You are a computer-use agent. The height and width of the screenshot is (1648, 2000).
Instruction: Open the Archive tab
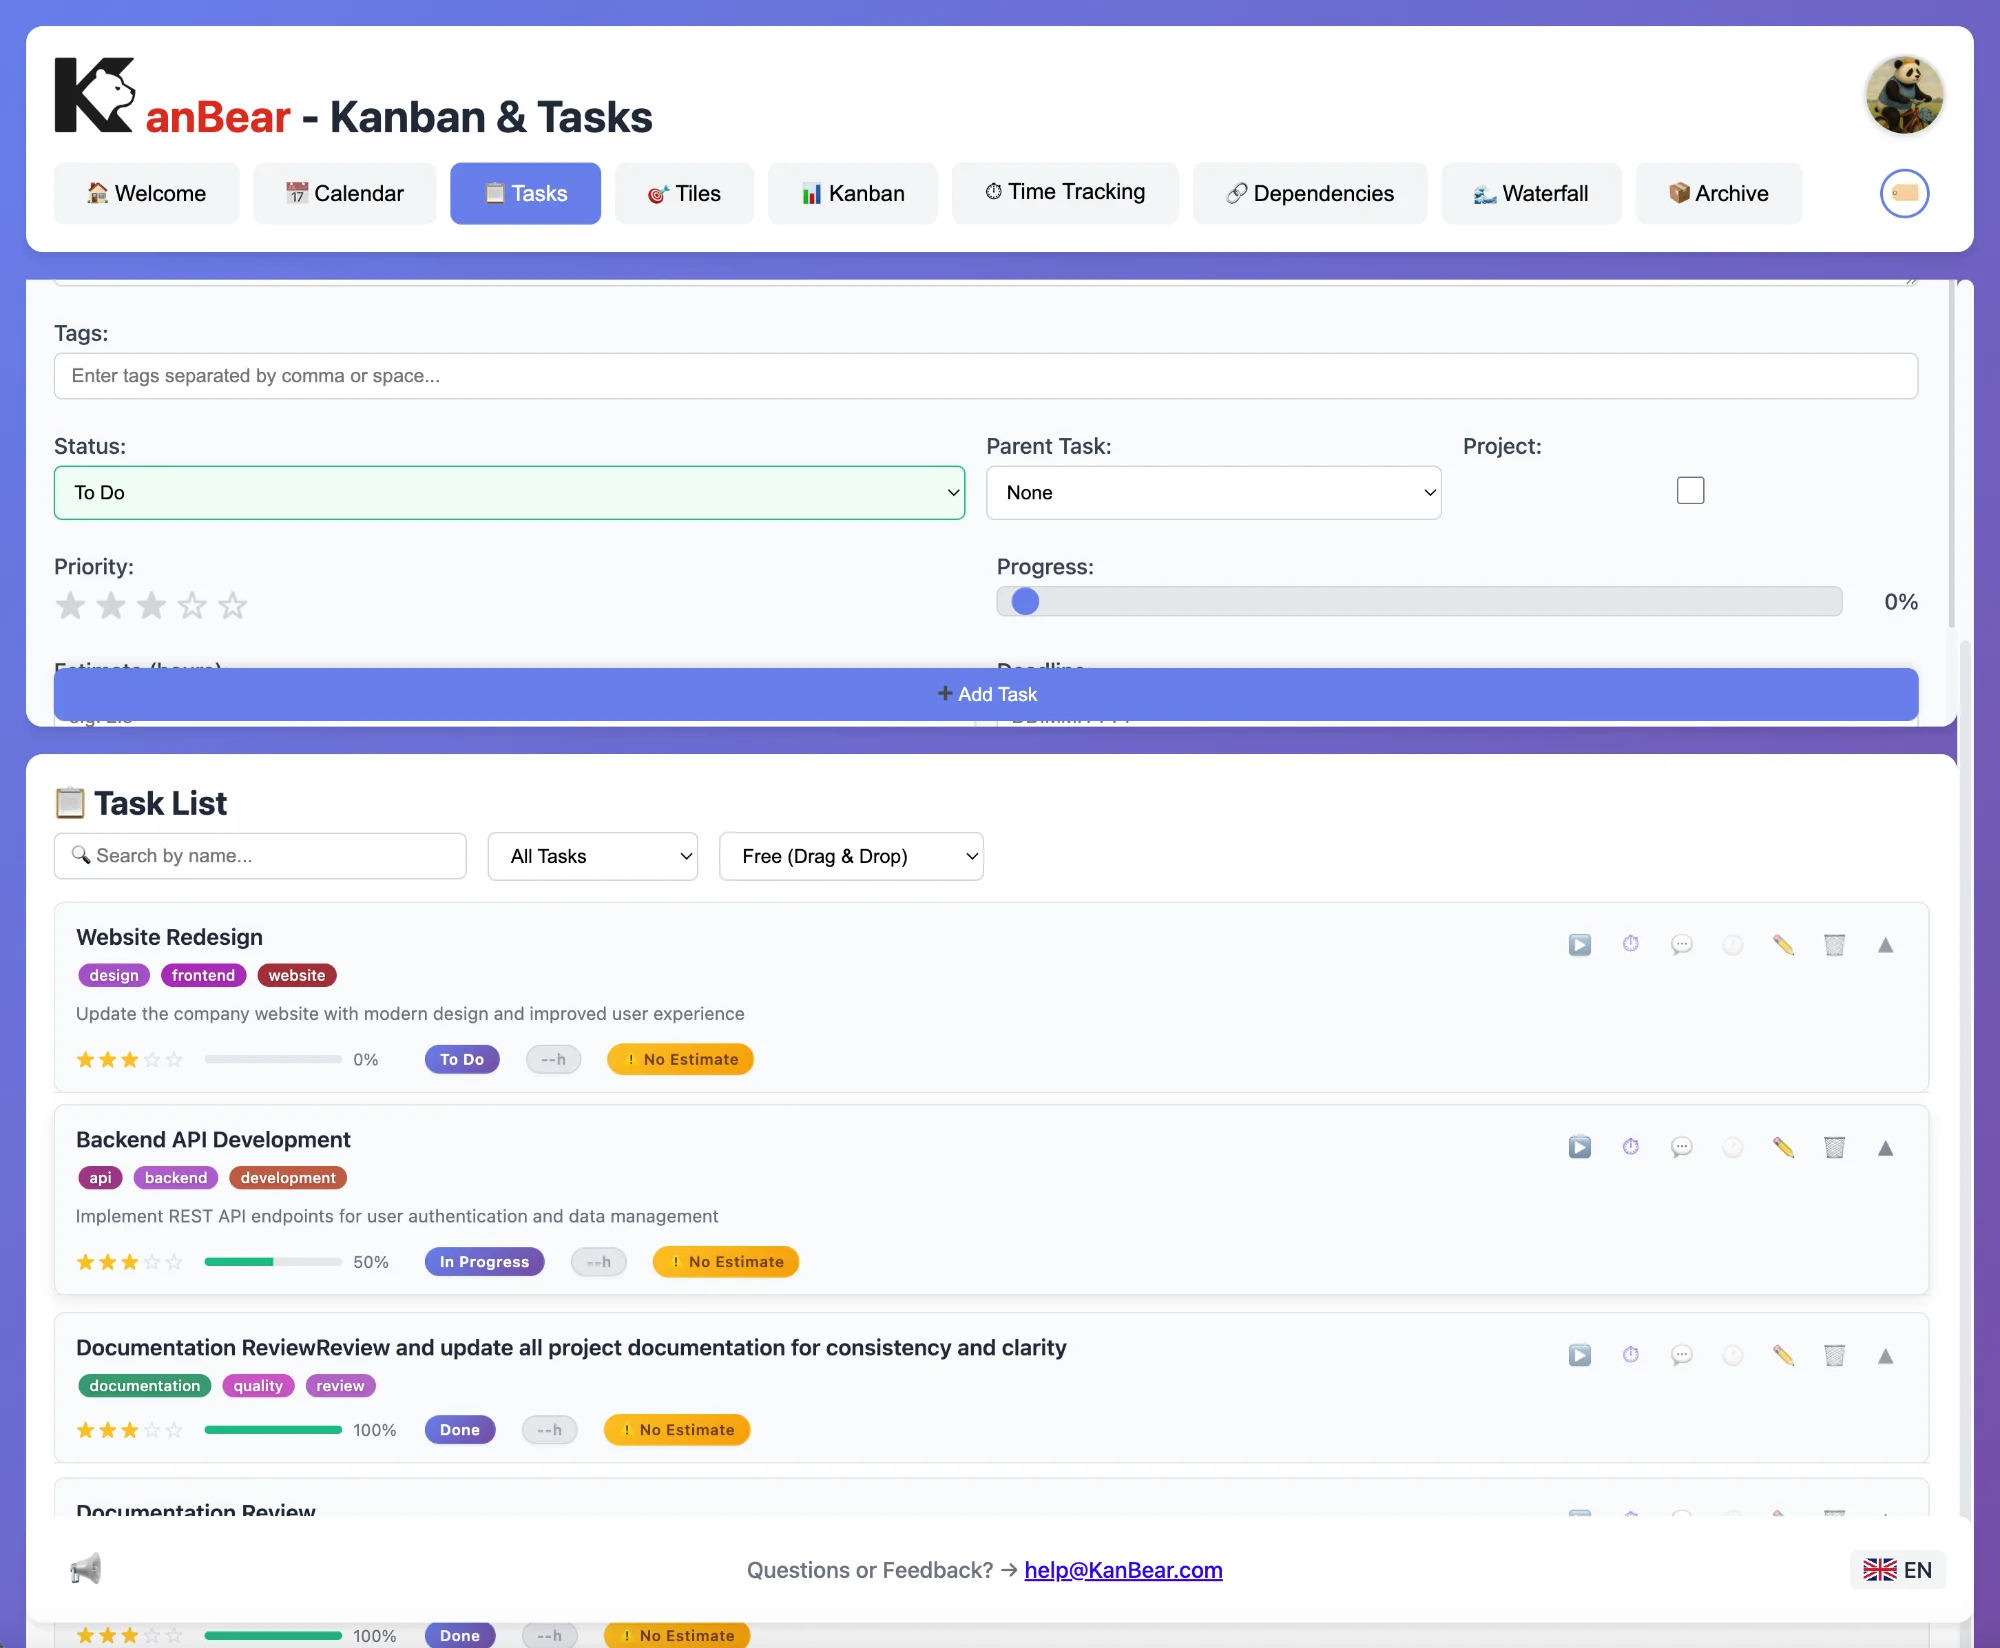1718,193
